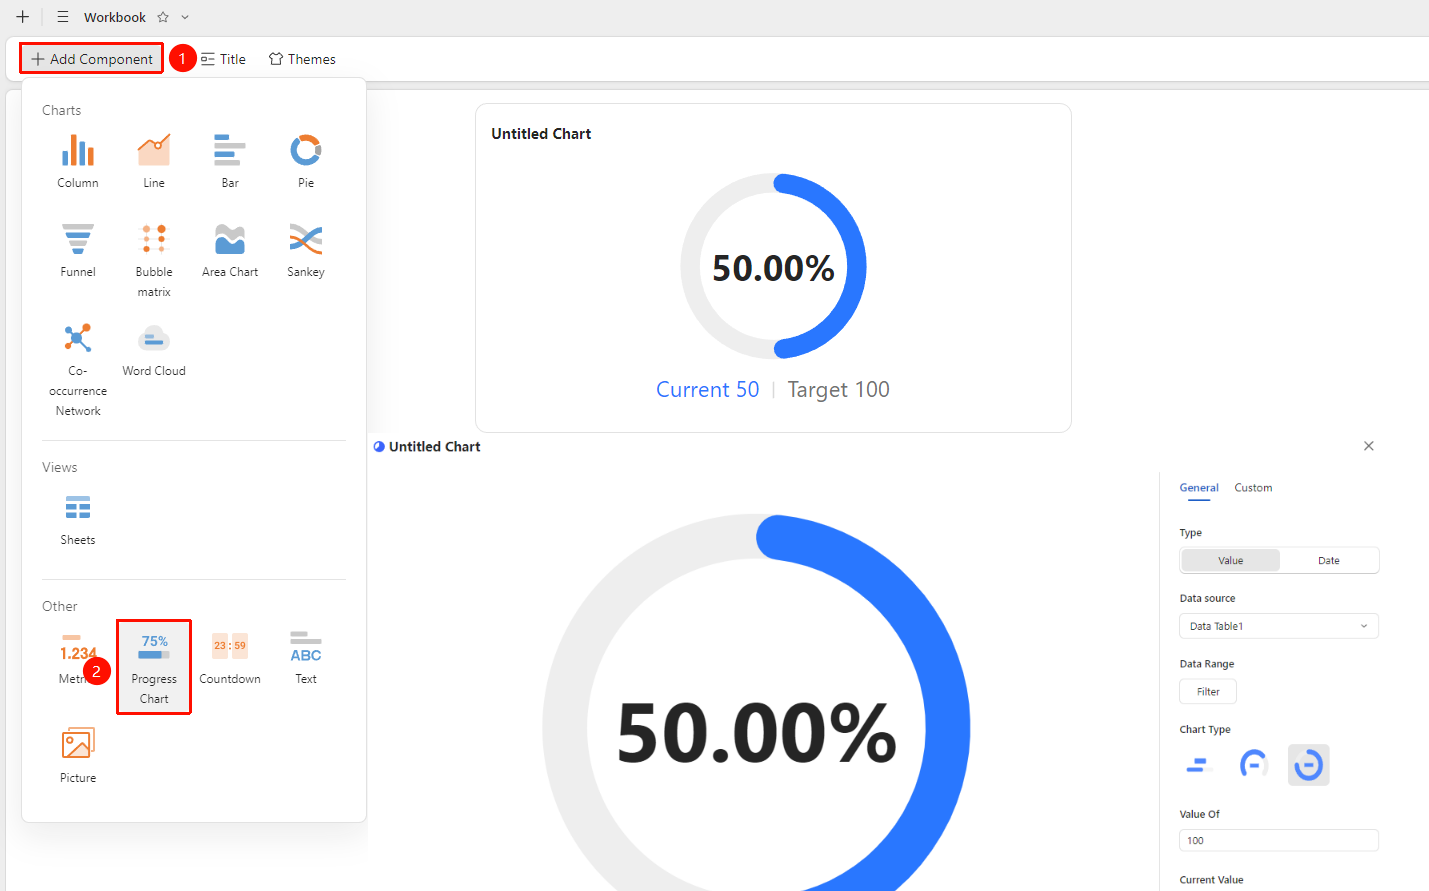Image resolution: width=1429 pixels, height=891 pixels.
Task: Star the Workbook as favorite
Action: tap(163, 17)
